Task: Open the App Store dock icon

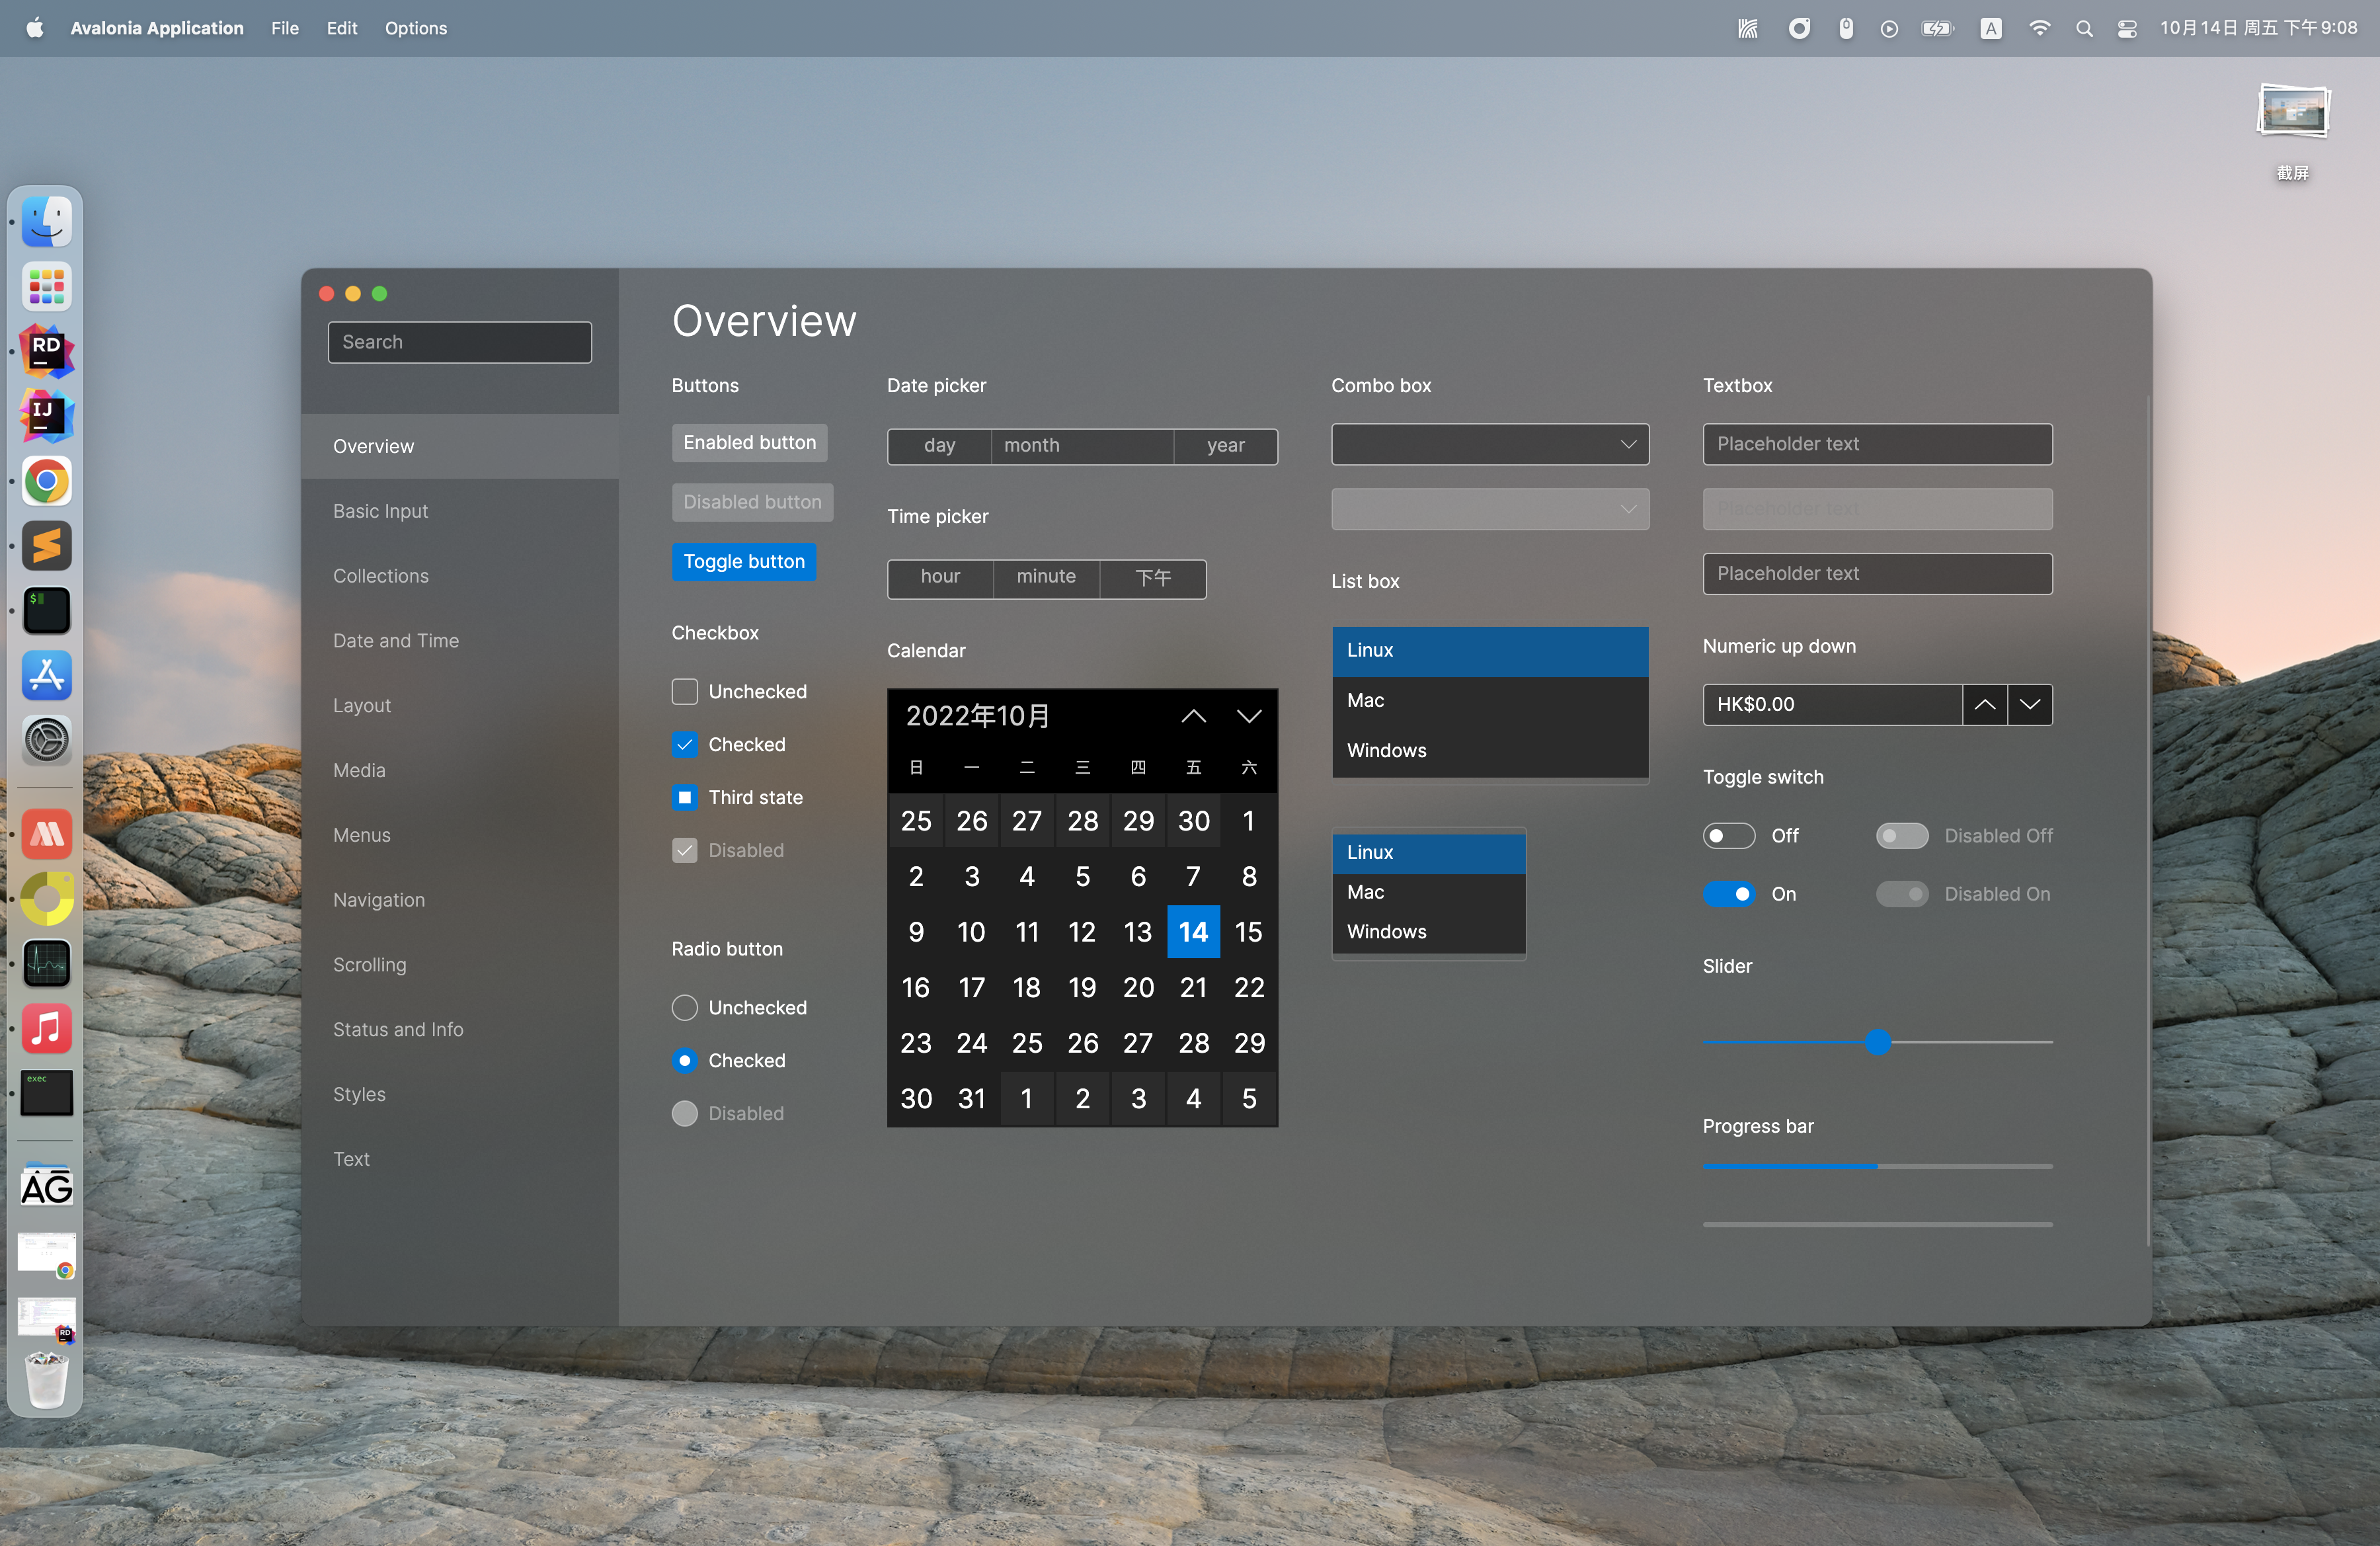Action: coord(46,676)
